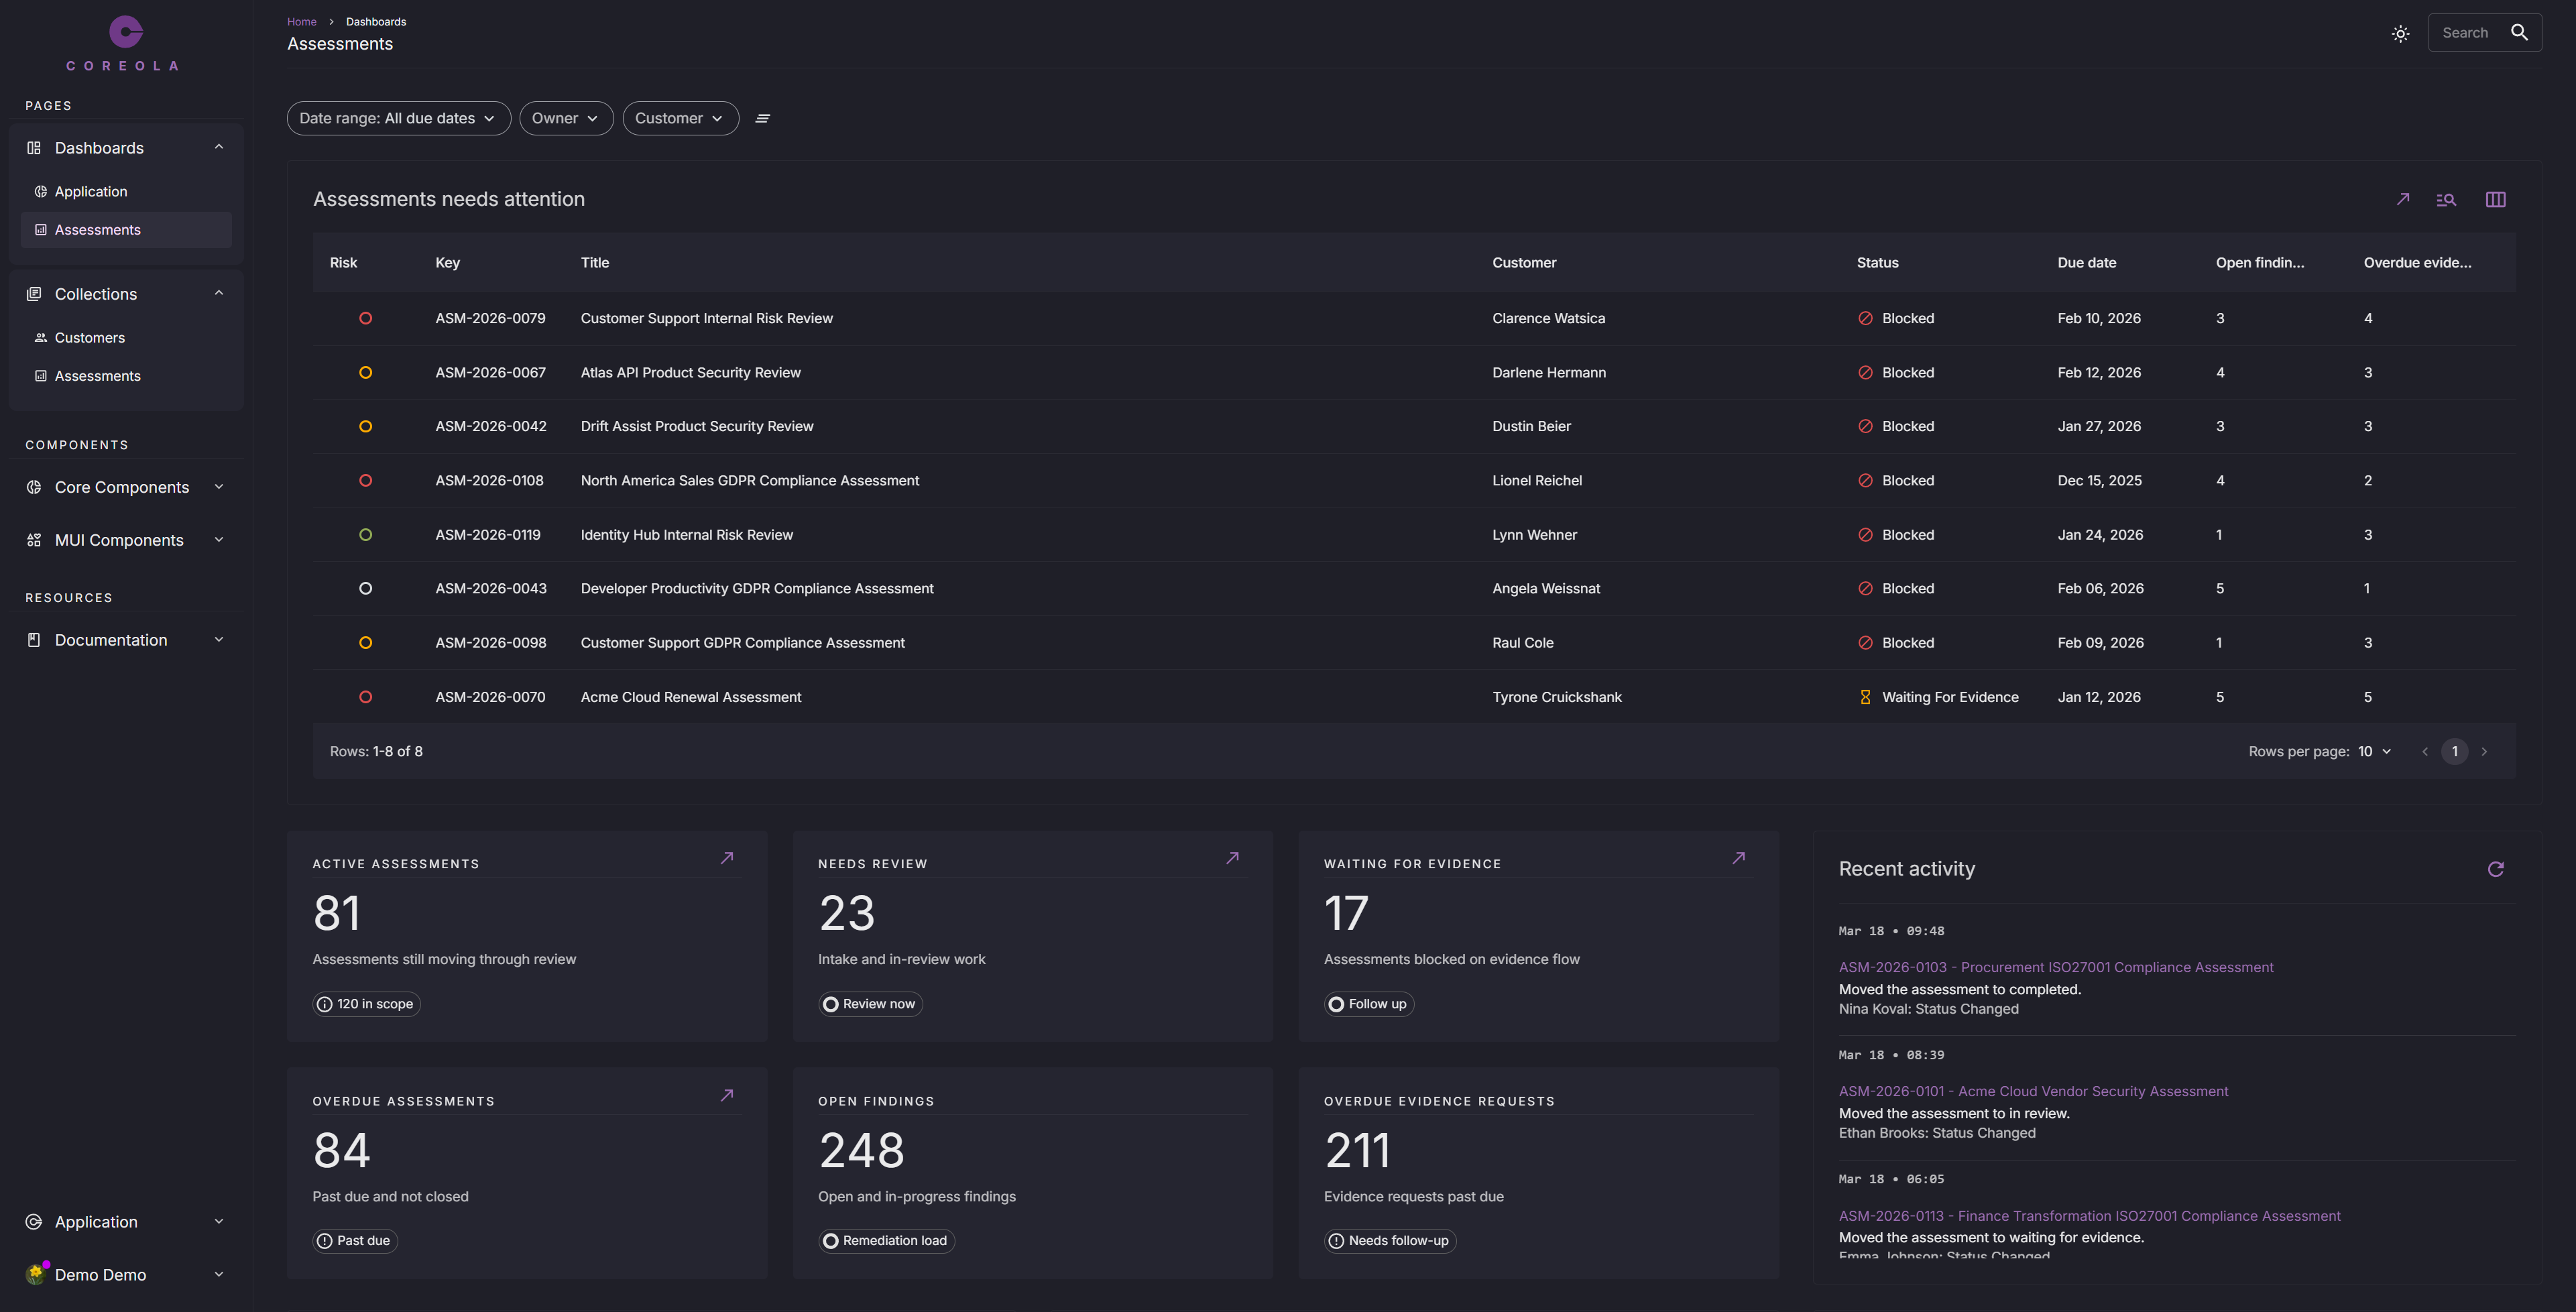Open the table search/filter icon
Viewport: 2576px width, 1312px height.
tap(2446, 199)
